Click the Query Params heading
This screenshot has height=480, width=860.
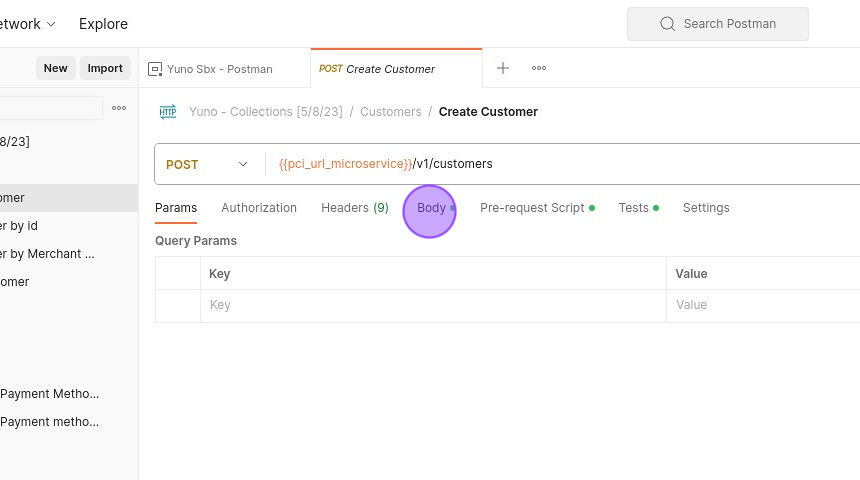196,241
